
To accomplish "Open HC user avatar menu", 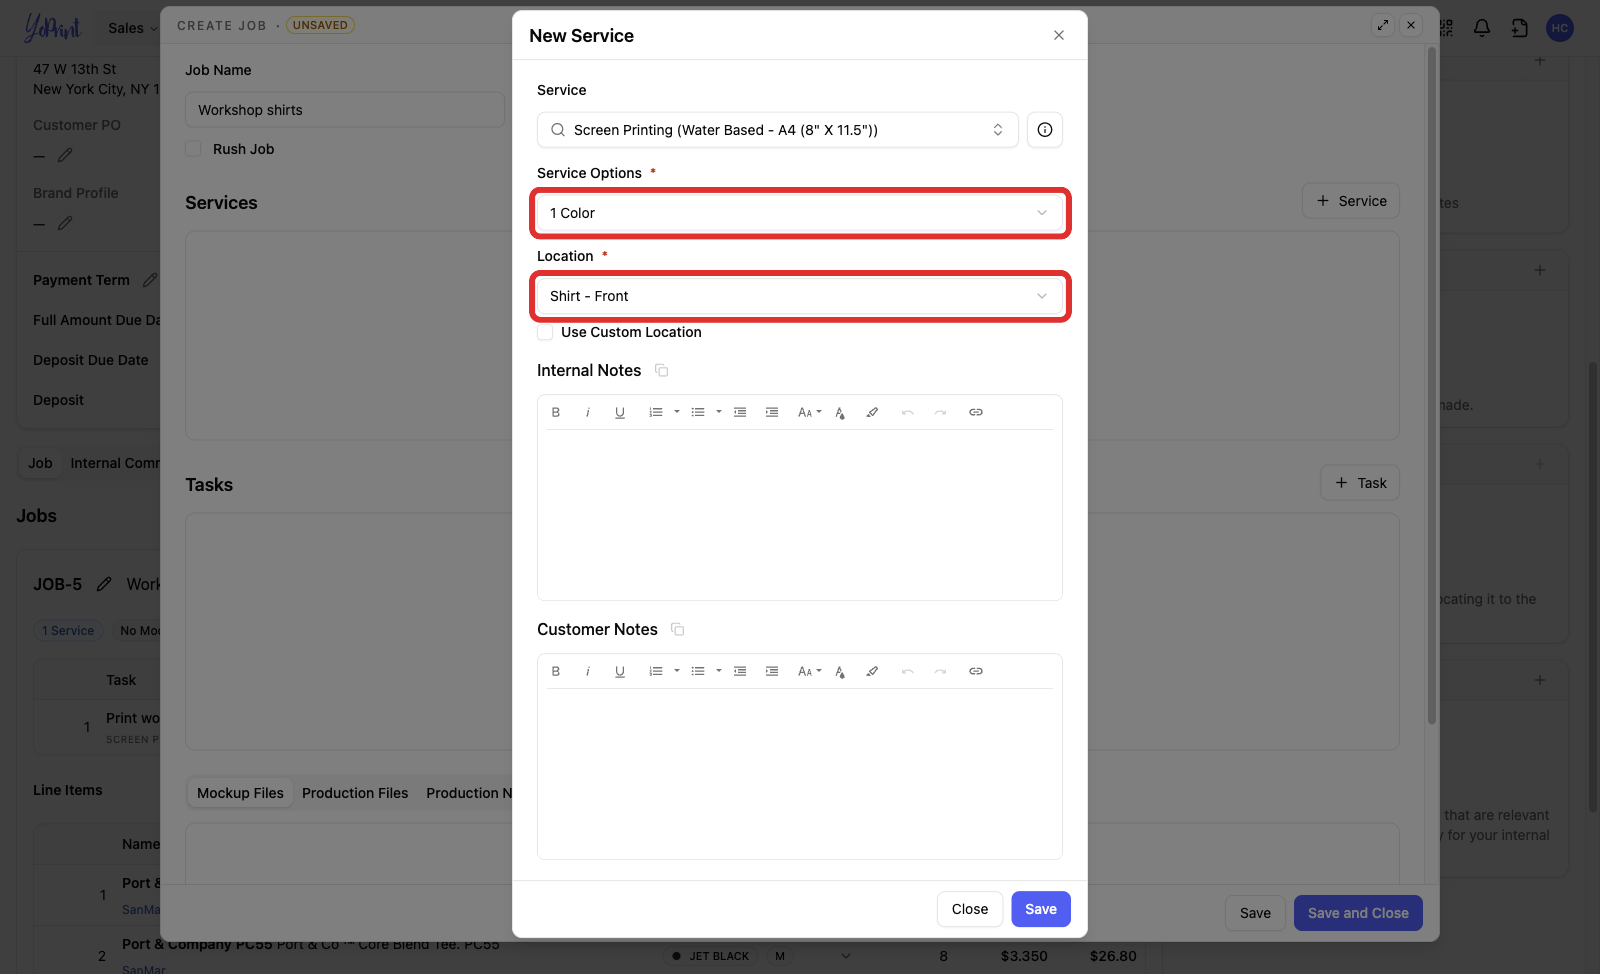I will 1560,28.
